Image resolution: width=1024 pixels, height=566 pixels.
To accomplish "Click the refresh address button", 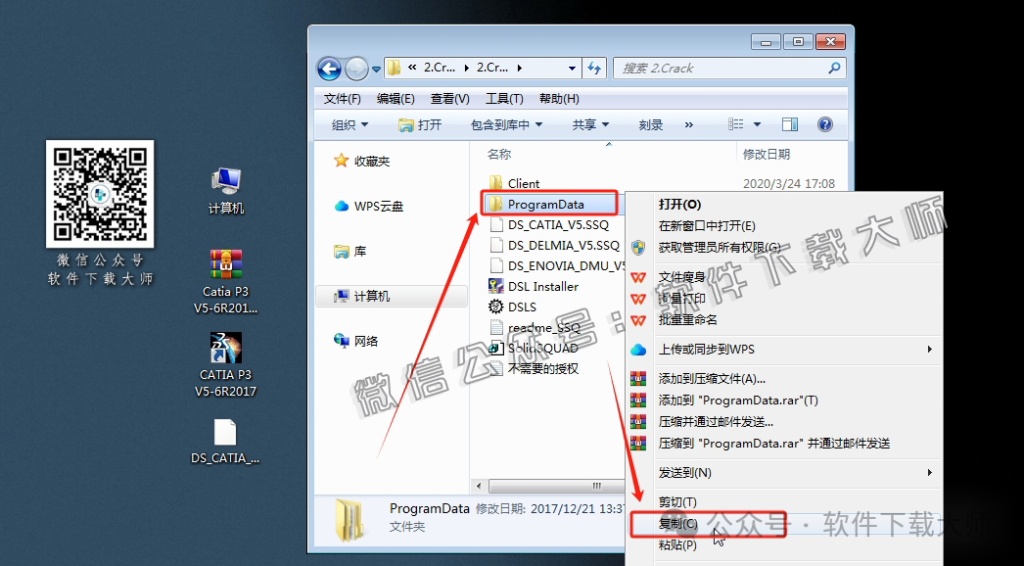I will pyautogui.click(x=594, y=68).
